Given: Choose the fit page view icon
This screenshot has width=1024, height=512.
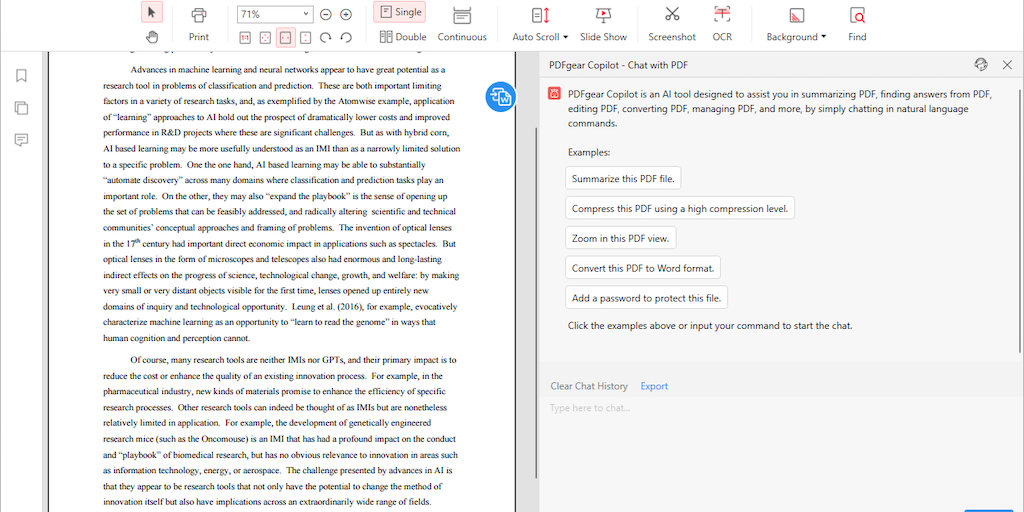Looking at the screenshot, I should [x=265, y=37].
